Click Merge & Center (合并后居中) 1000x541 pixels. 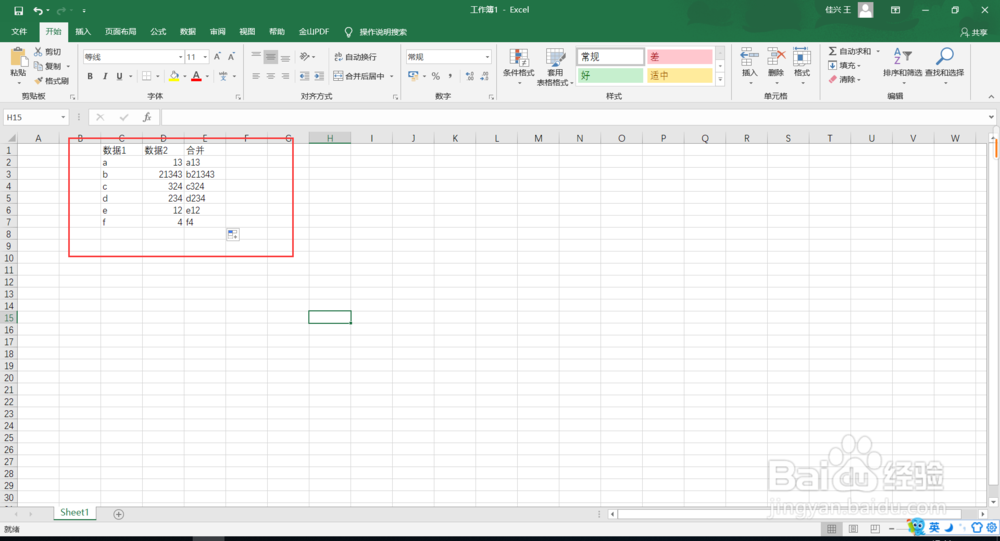click(x=359, y=76)
